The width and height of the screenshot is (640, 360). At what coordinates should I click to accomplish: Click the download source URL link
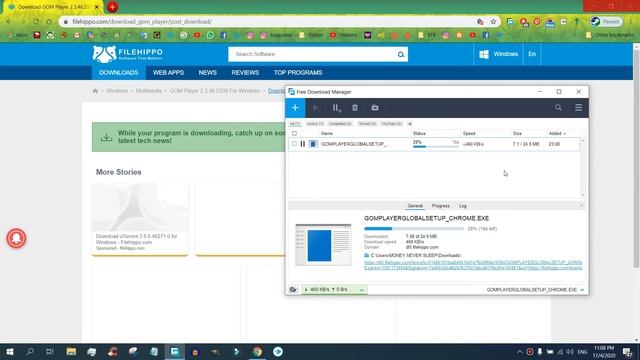473,265
